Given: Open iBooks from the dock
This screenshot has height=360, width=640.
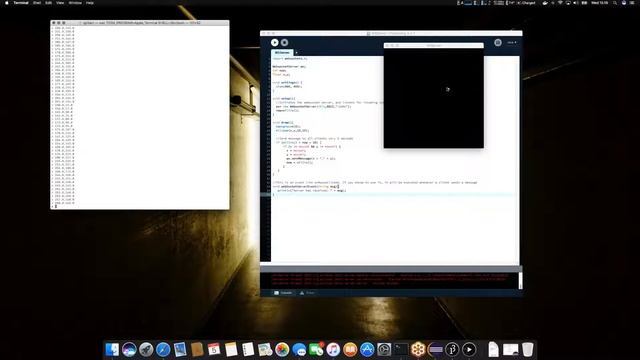Looking at the screenshot, I should tap(350, 349).
